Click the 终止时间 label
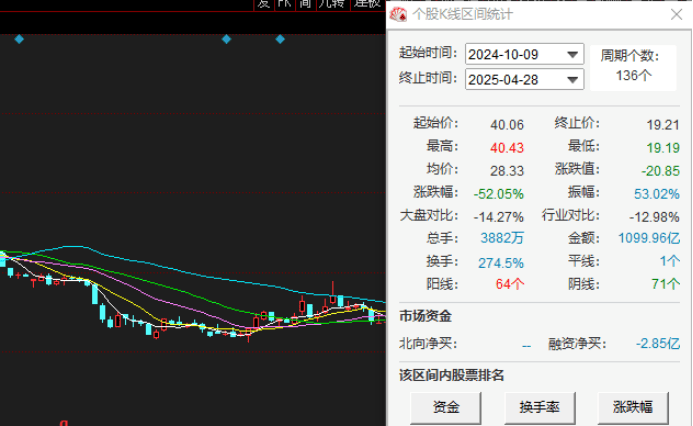Image resolution: width=693 pixels, height=426 pixels. [x=428, y=78]
